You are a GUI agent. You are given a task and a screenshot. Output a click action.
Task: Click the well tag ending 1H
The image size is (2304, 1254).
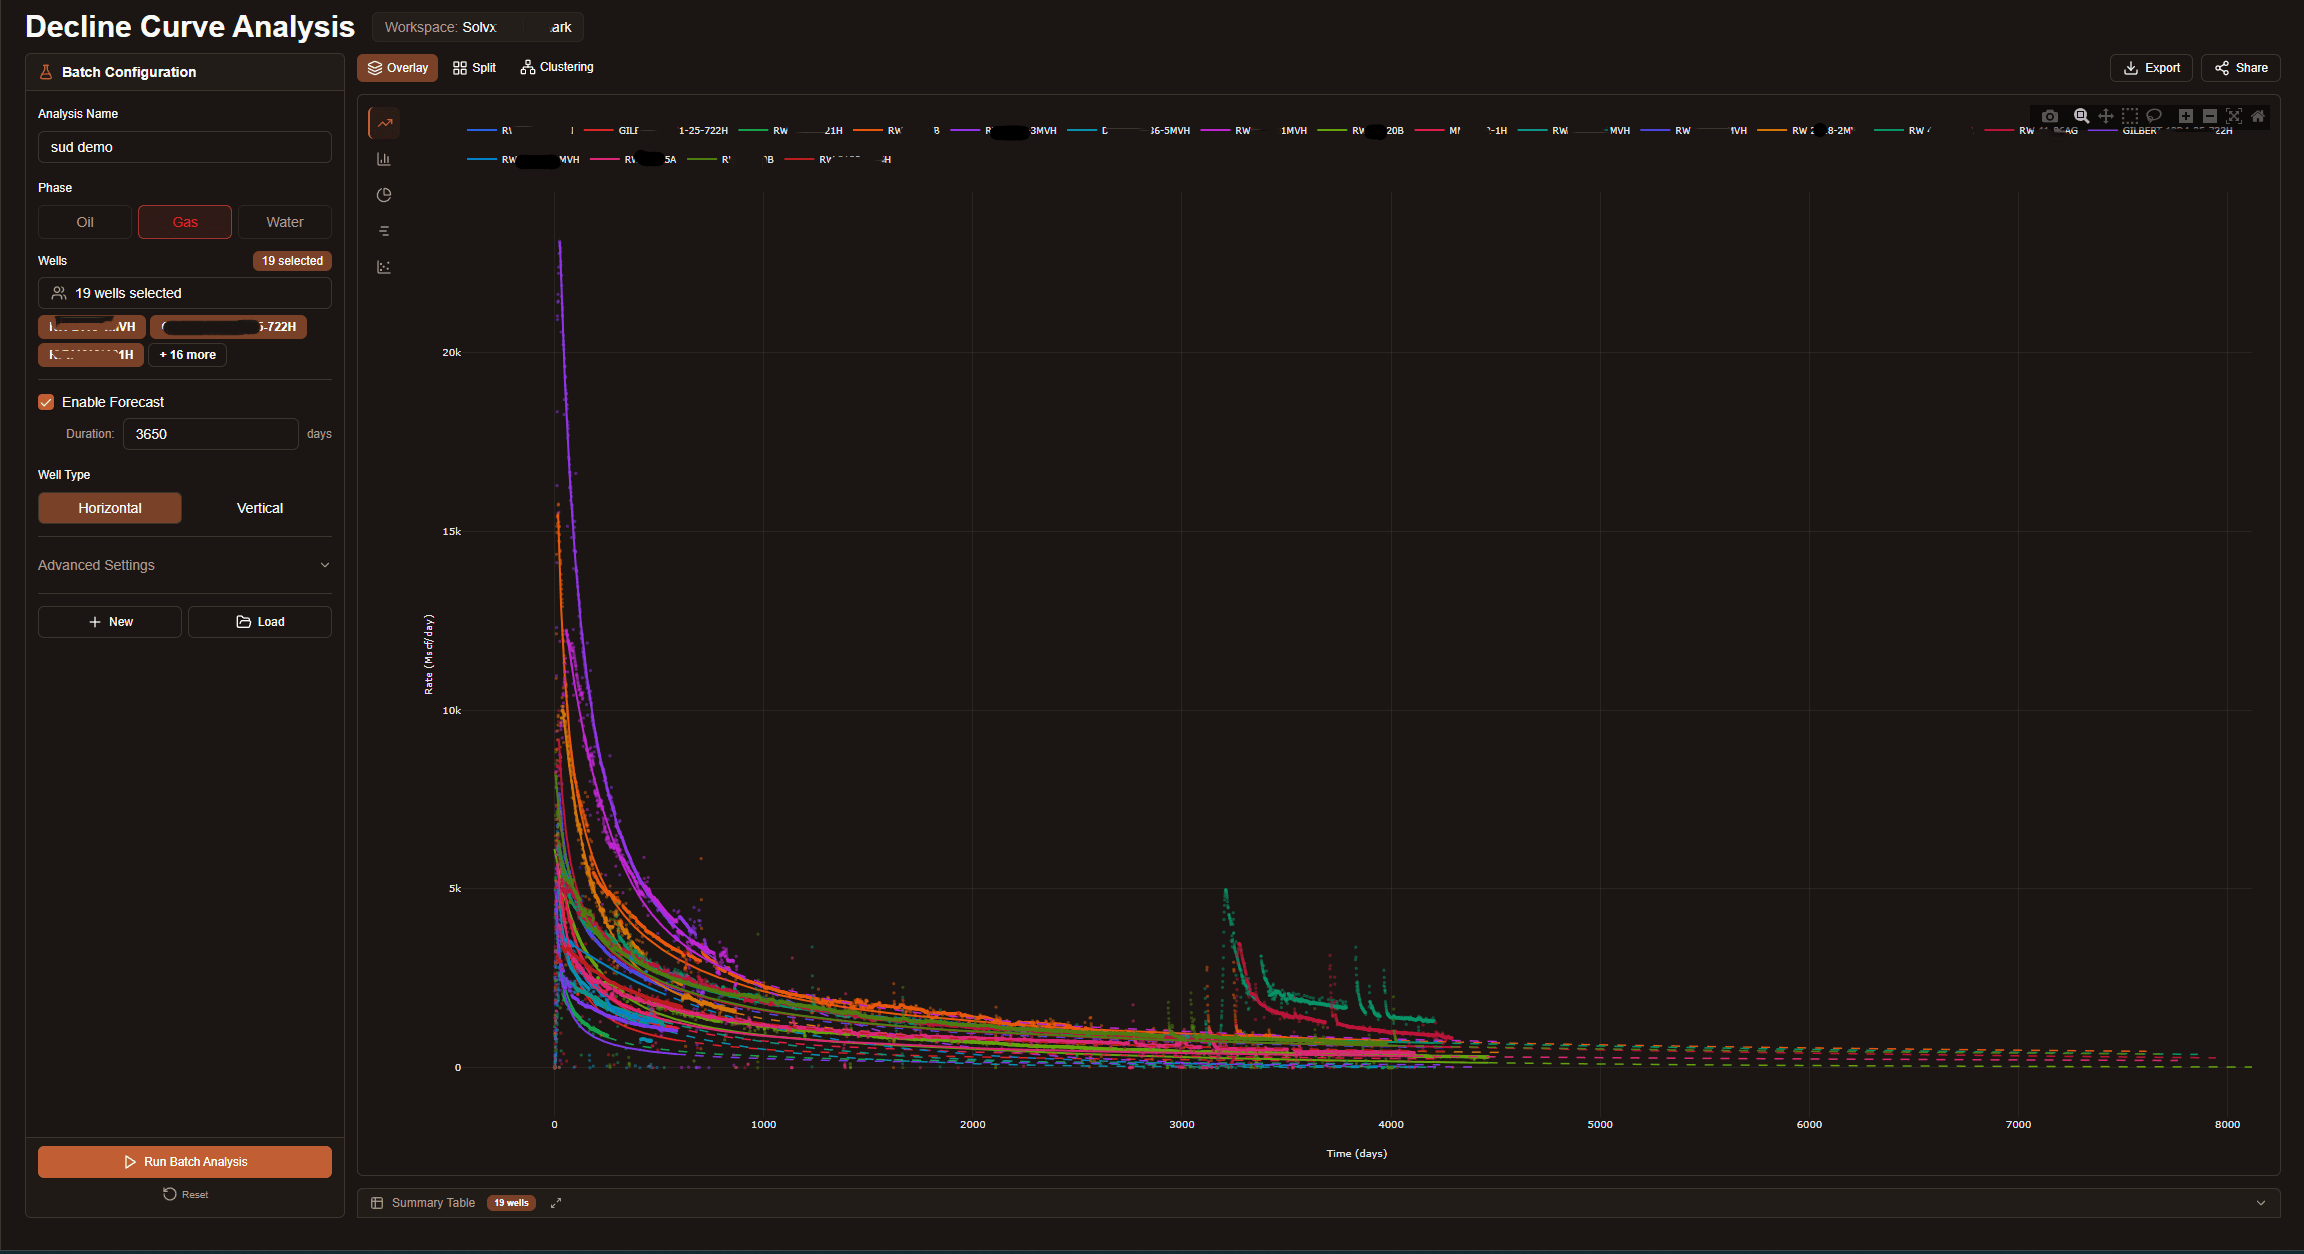(x=91, y=355)
